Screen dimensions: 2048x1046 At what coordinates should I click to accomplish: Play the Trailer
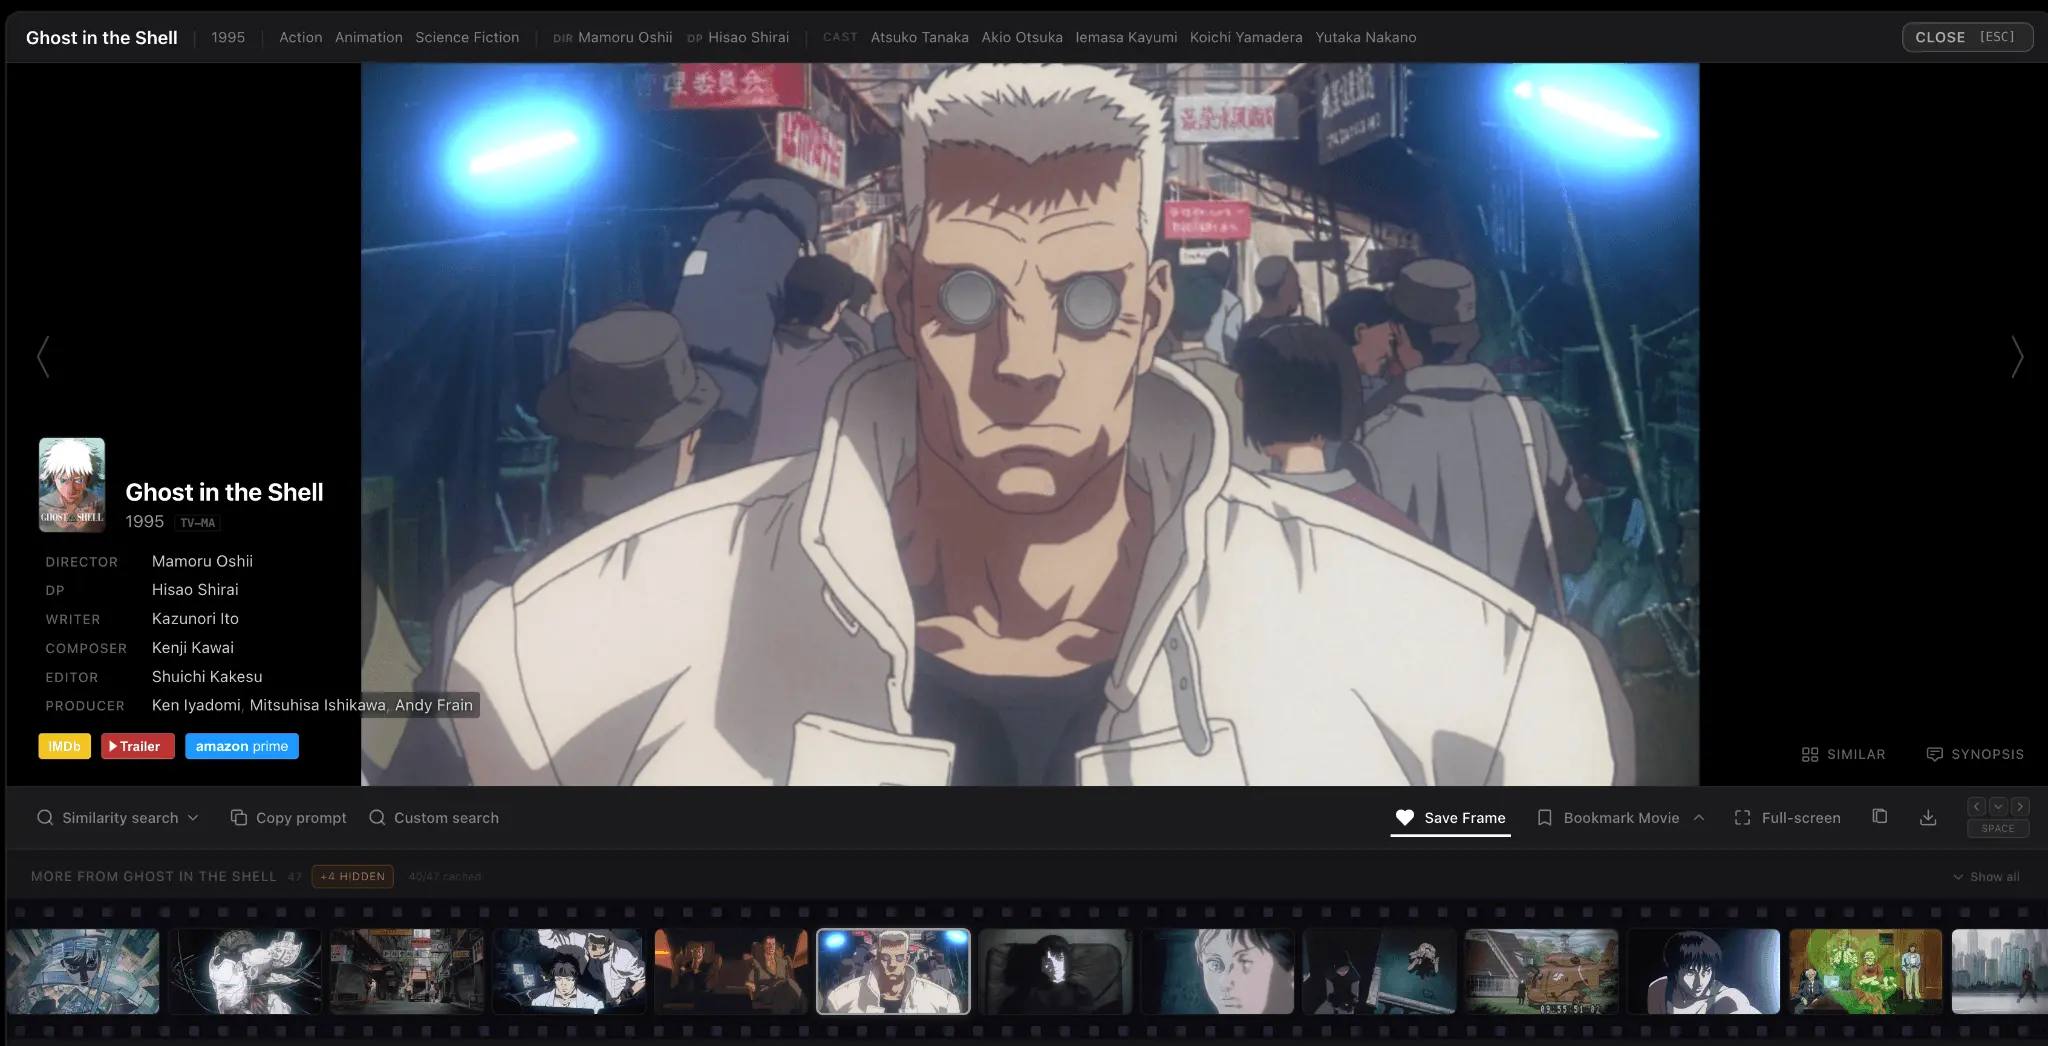(138, 746)
